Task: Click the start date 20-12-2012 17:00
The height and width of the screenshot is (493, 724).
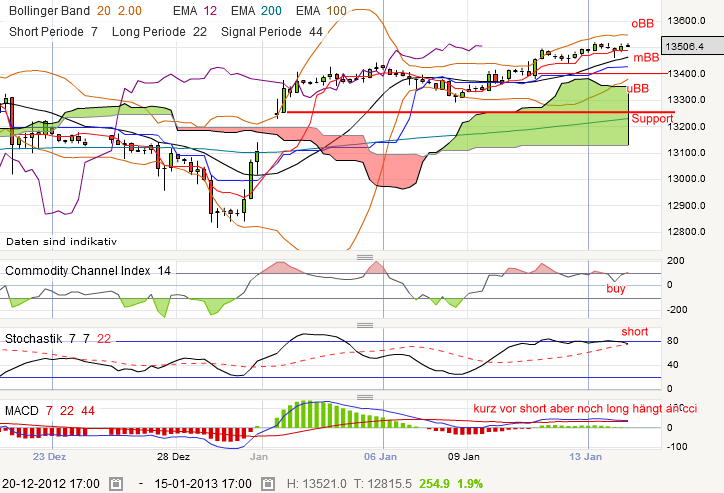Action: tap(51, 484)
